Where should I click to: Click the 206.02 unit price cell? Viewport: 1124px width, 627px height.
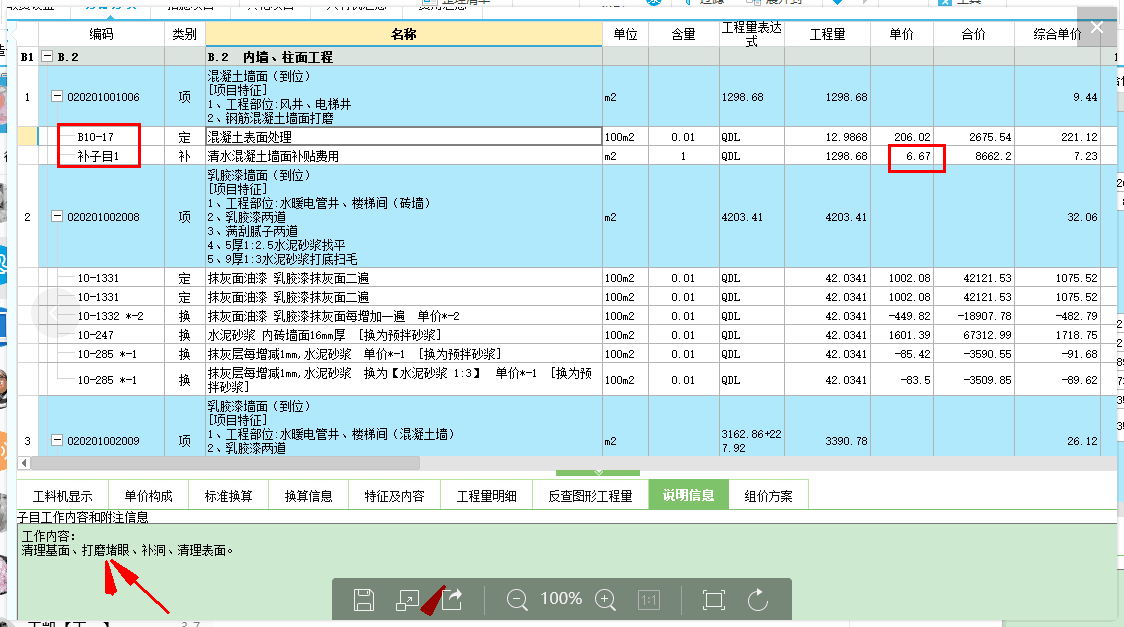pyautogui.click(x=902, y=137)
